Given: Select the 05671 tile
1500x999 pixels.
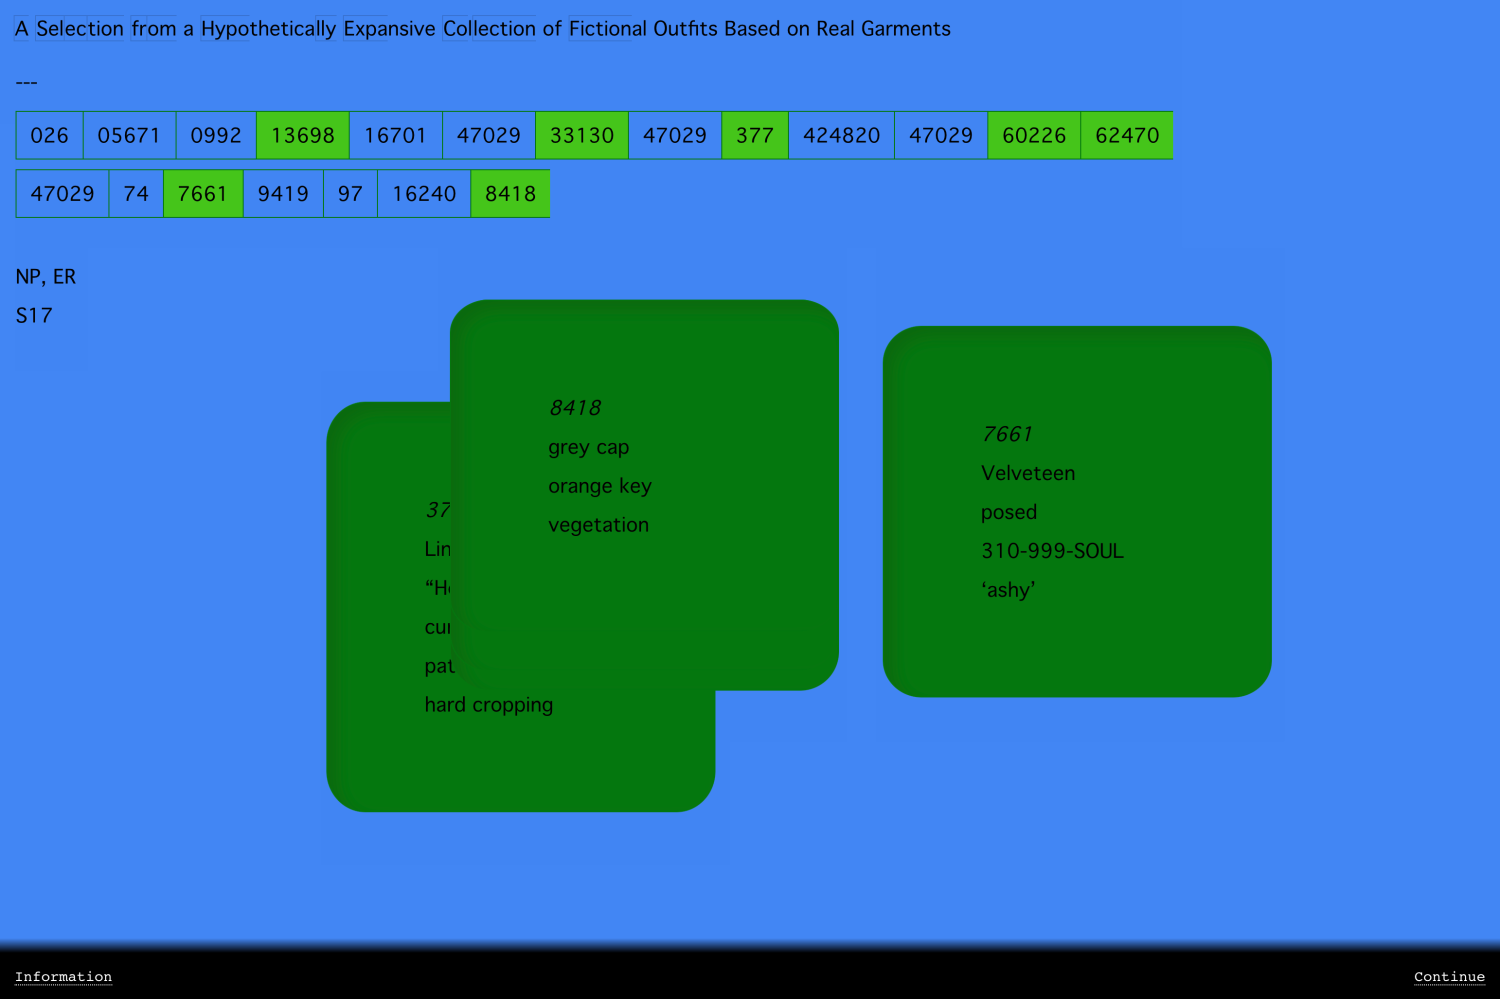Looking at the screenshot, I should pos(129,135).
